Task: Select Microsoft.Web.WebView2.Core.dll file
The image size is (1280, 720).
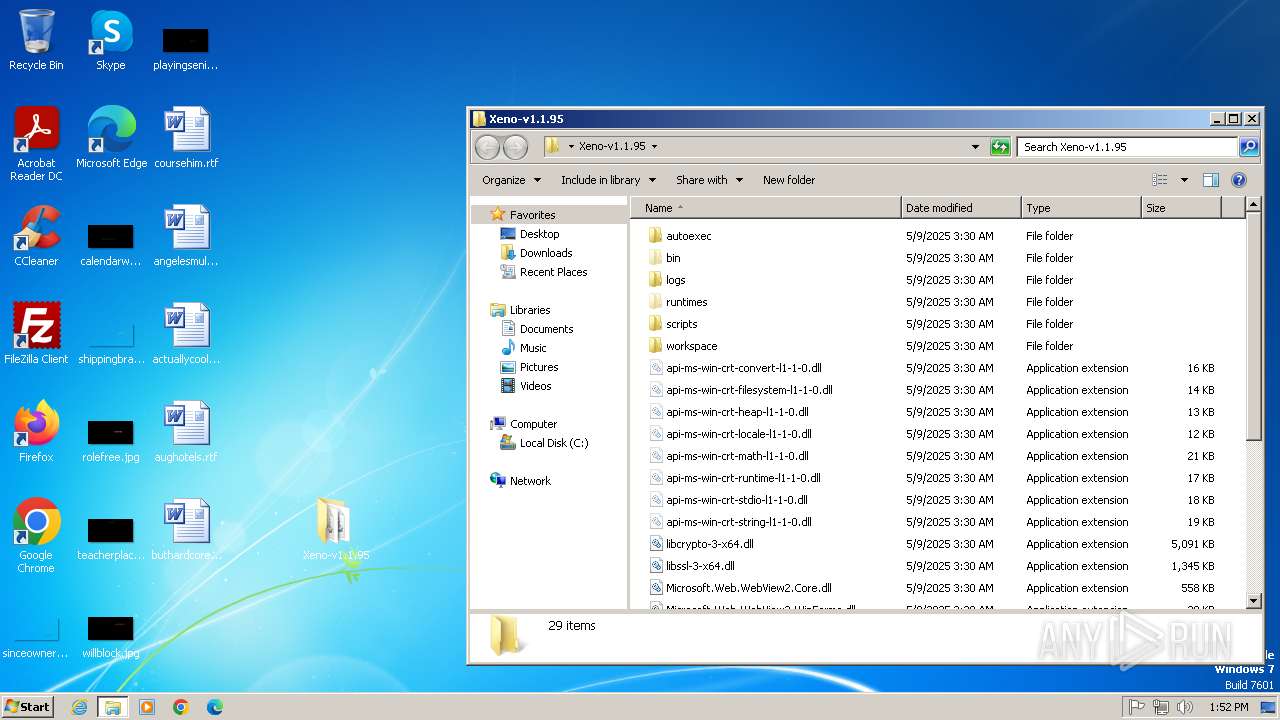Action: point(740,588)
